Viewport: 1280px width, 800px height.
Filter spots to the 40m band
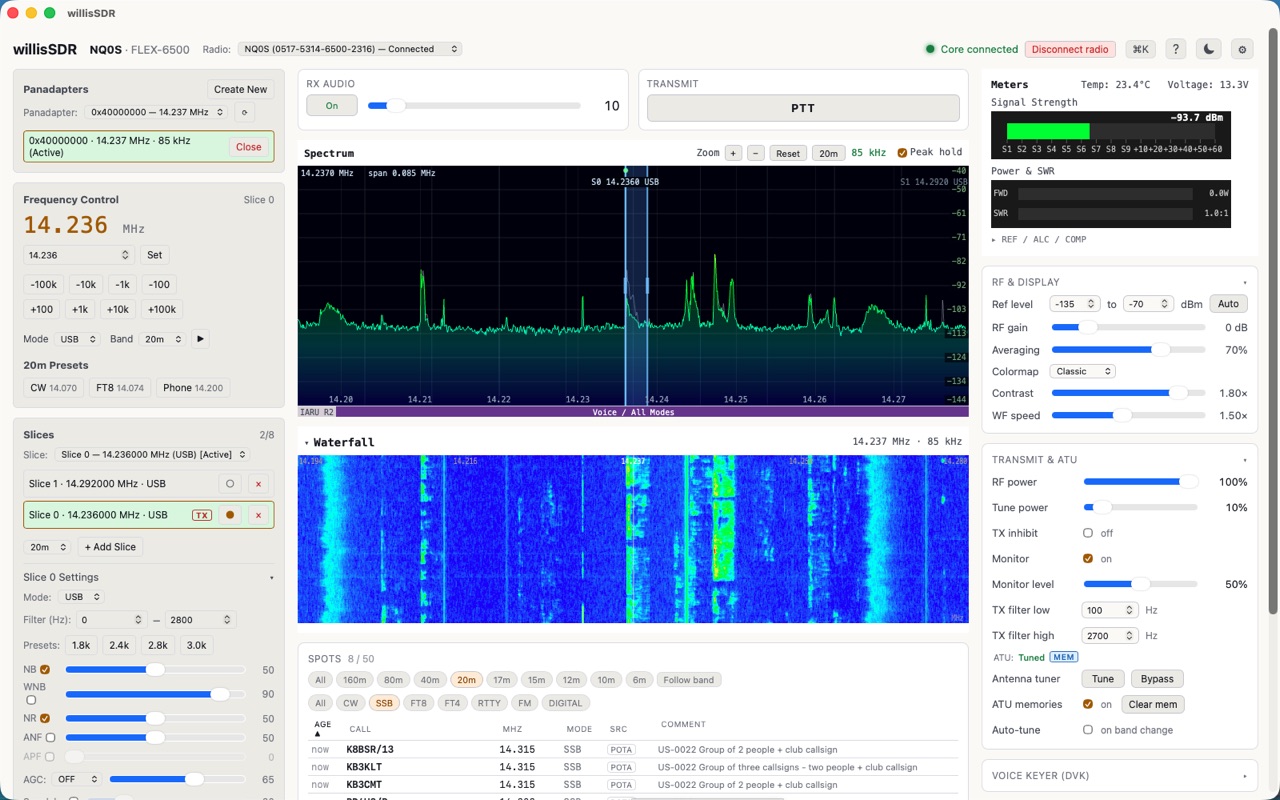click(428, 680)
